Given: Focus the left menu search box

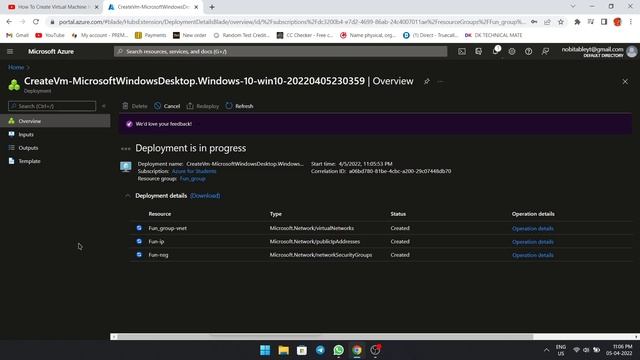Looking at the screenshot, I should [52, 106].
